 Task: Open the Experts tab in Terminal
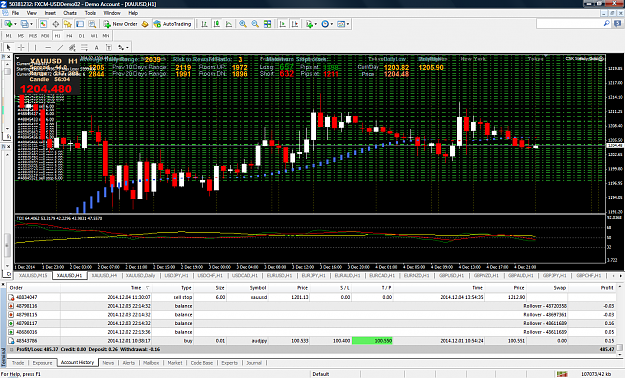coord(230,363)
